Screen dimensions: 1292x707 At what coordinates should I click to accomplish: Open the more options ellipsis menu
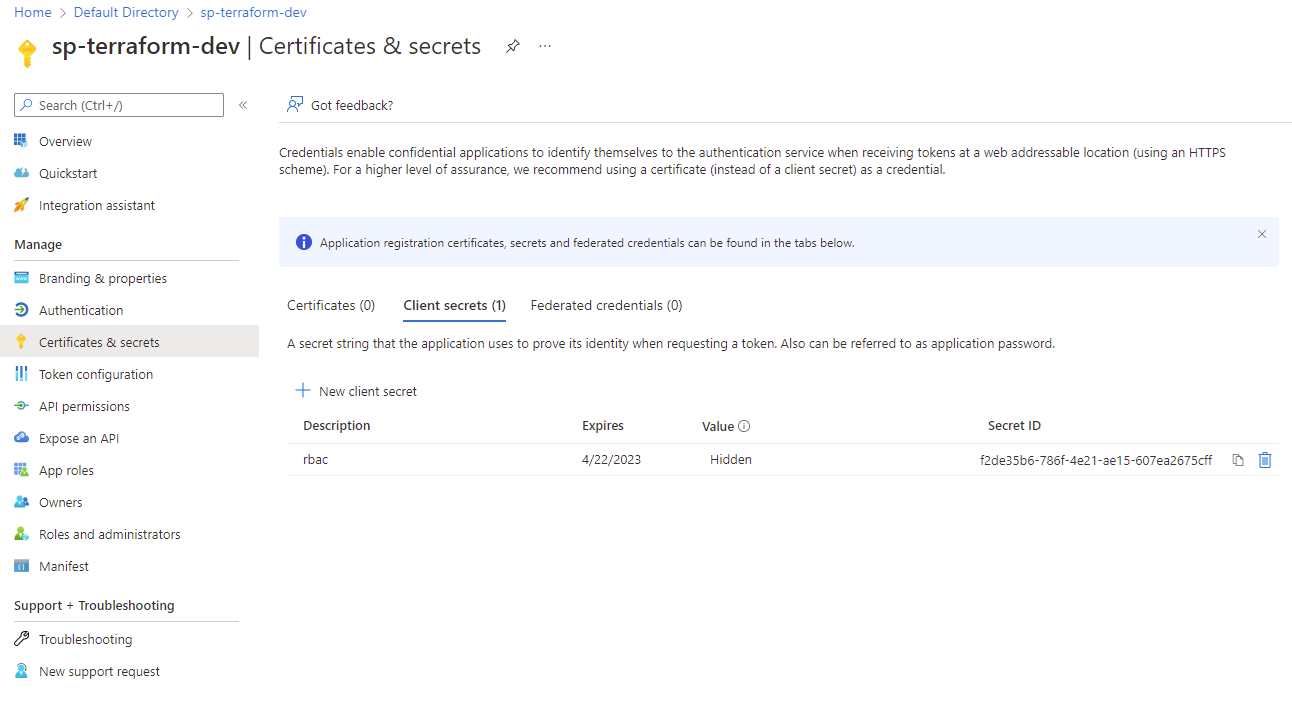pos(545,46)
